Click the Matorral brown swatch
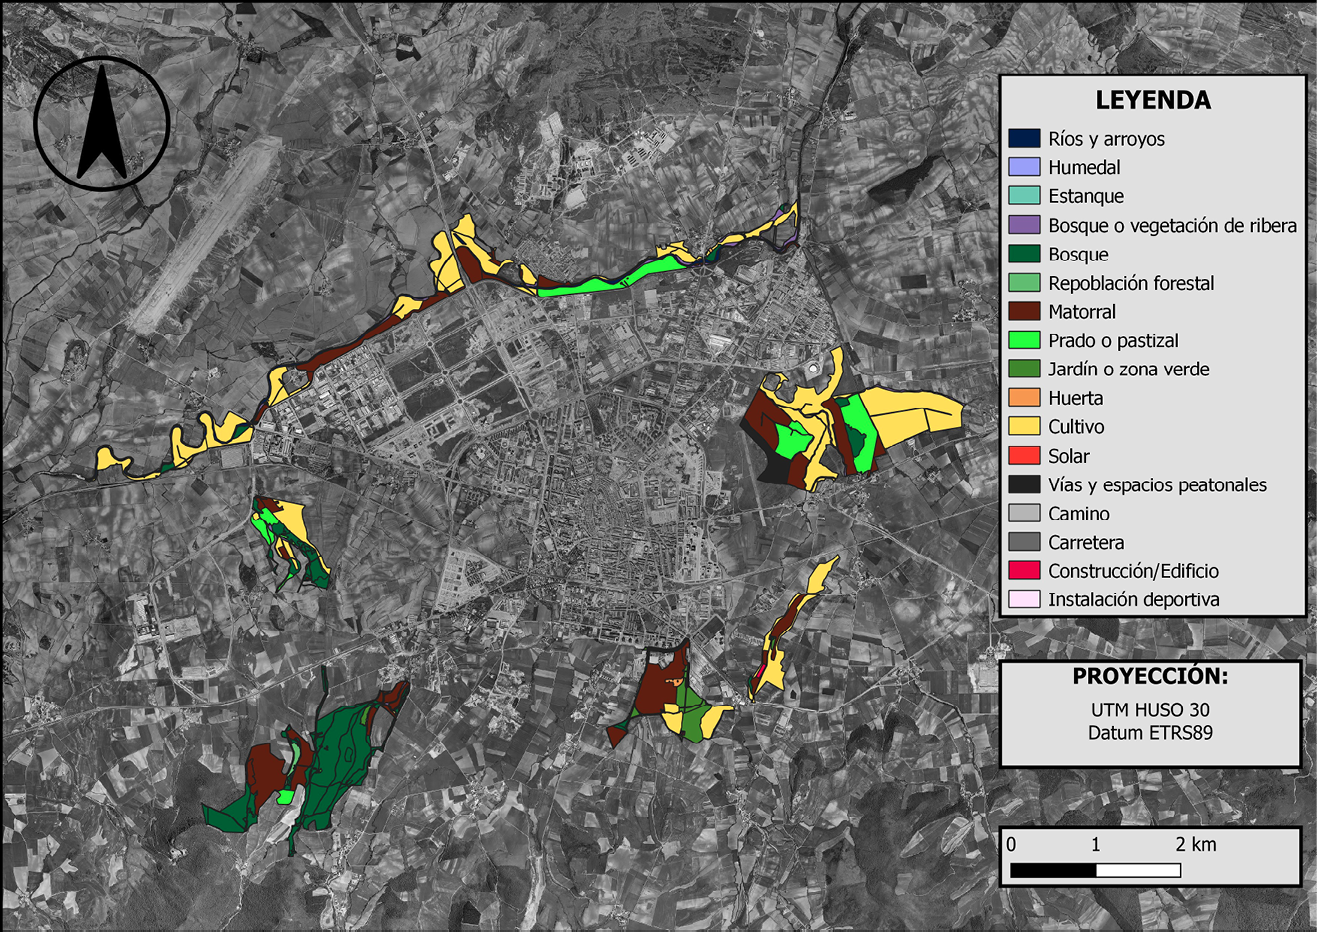The image size is (1317, 933). pyautogui.click(x=1024, y=312)
